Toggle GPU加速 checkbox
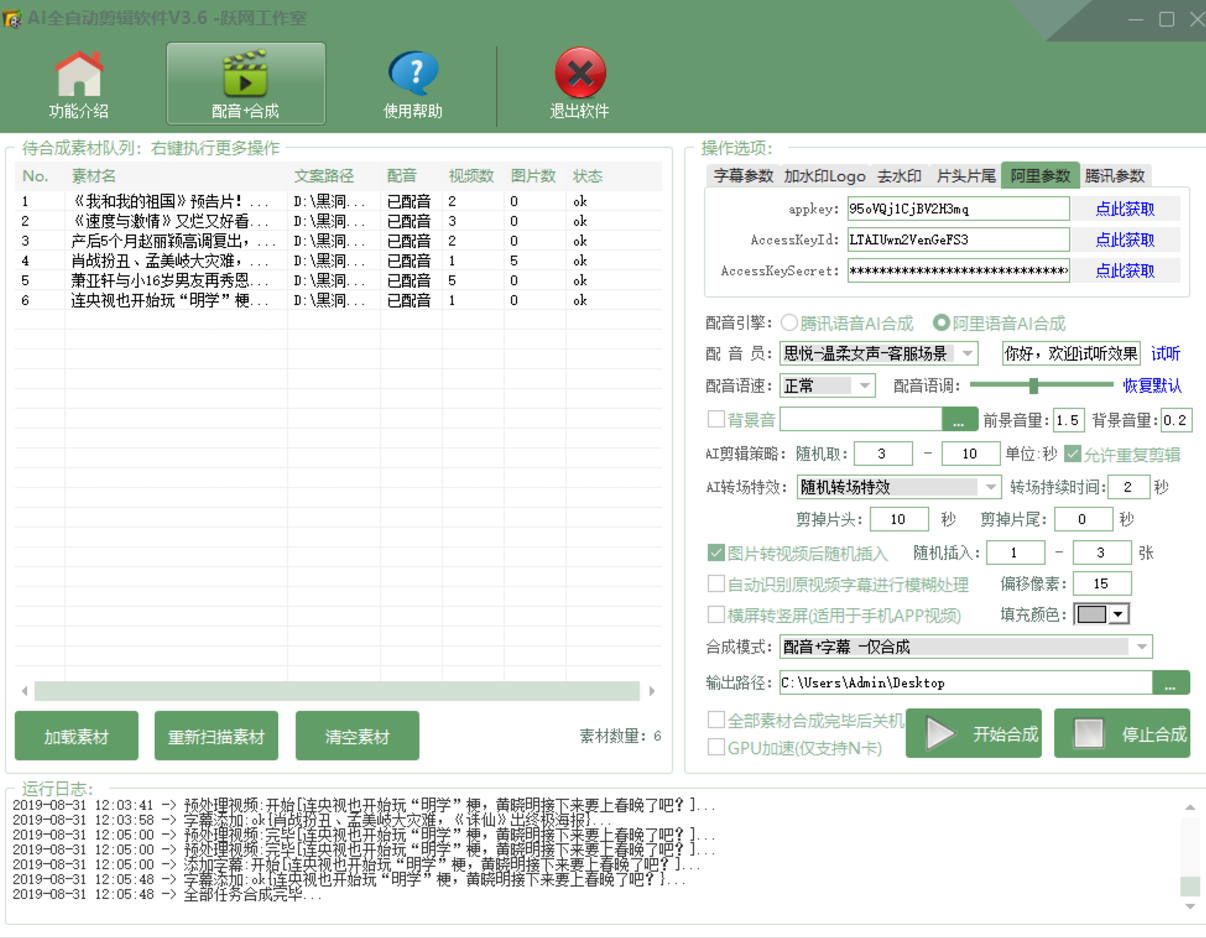Viewport: 1206px width, 938px height. point(716,747)
